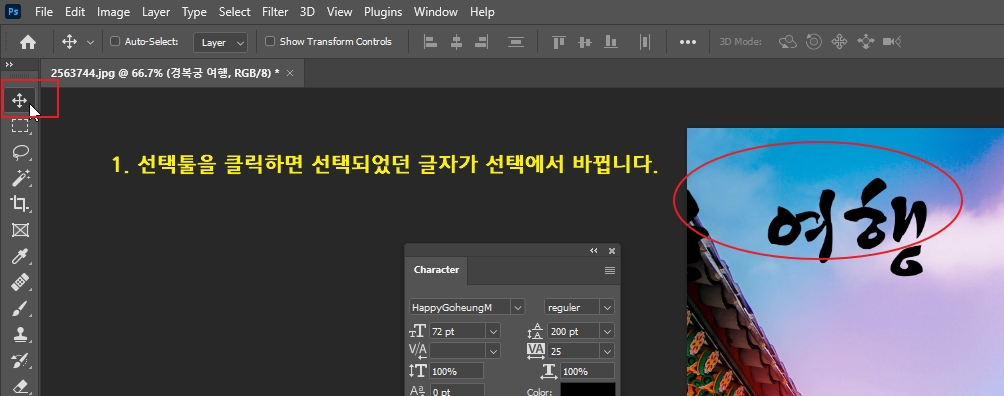The width and height of the screenshot is (1004, 396).
Task: Click the Align vertical centers icon
Action: (585, 42)
